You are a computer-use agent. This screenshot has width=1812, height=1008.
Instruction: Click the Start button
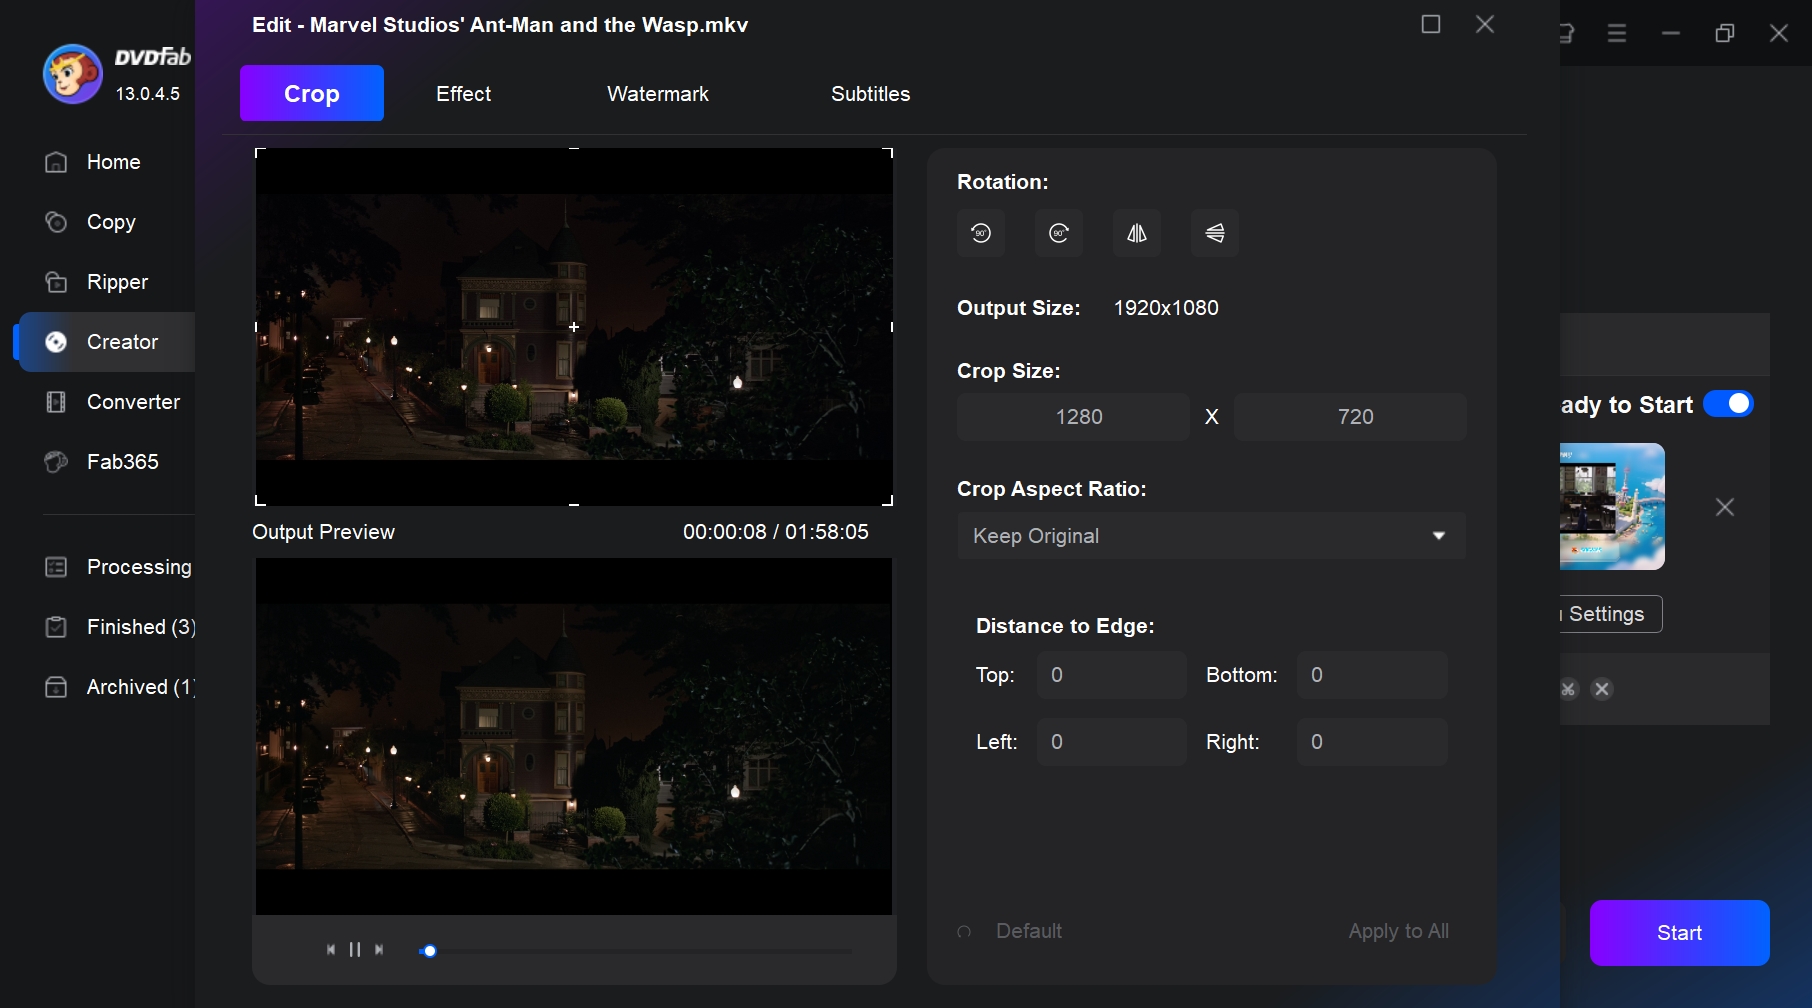click(x=1679, y=932)
